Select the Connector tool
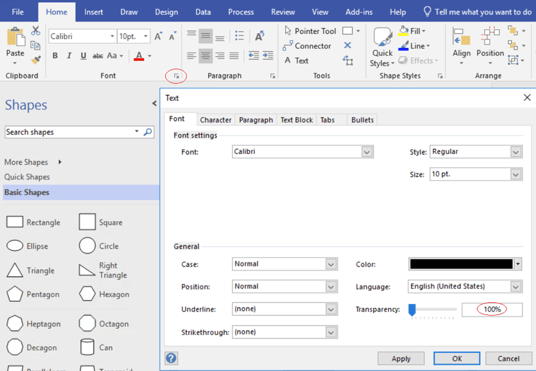 point(307,46)
